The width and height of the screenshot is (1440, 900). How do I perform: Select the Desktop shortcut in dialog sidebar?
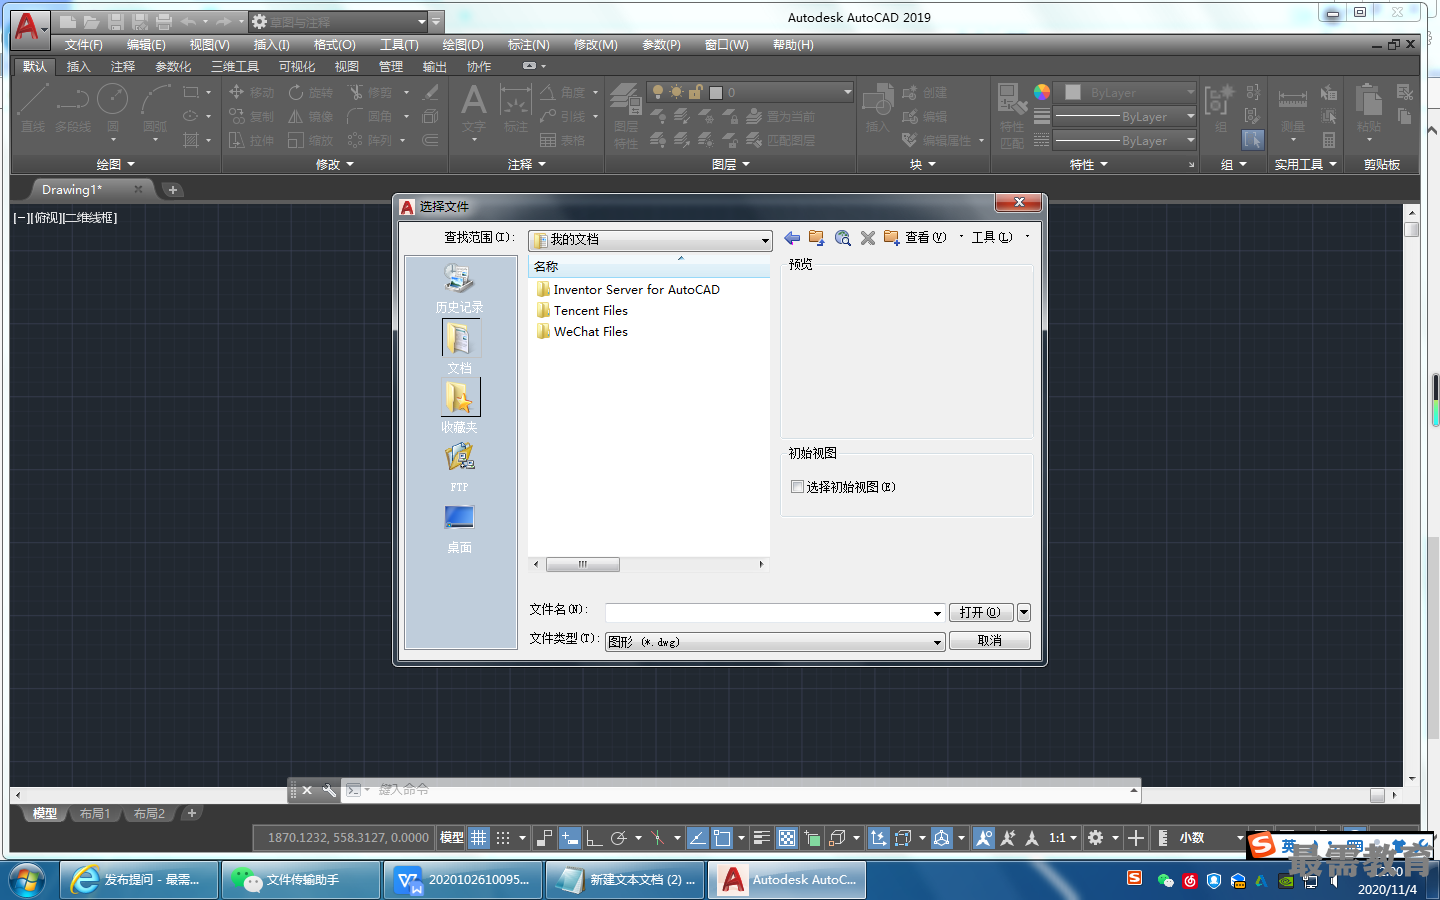459,528
